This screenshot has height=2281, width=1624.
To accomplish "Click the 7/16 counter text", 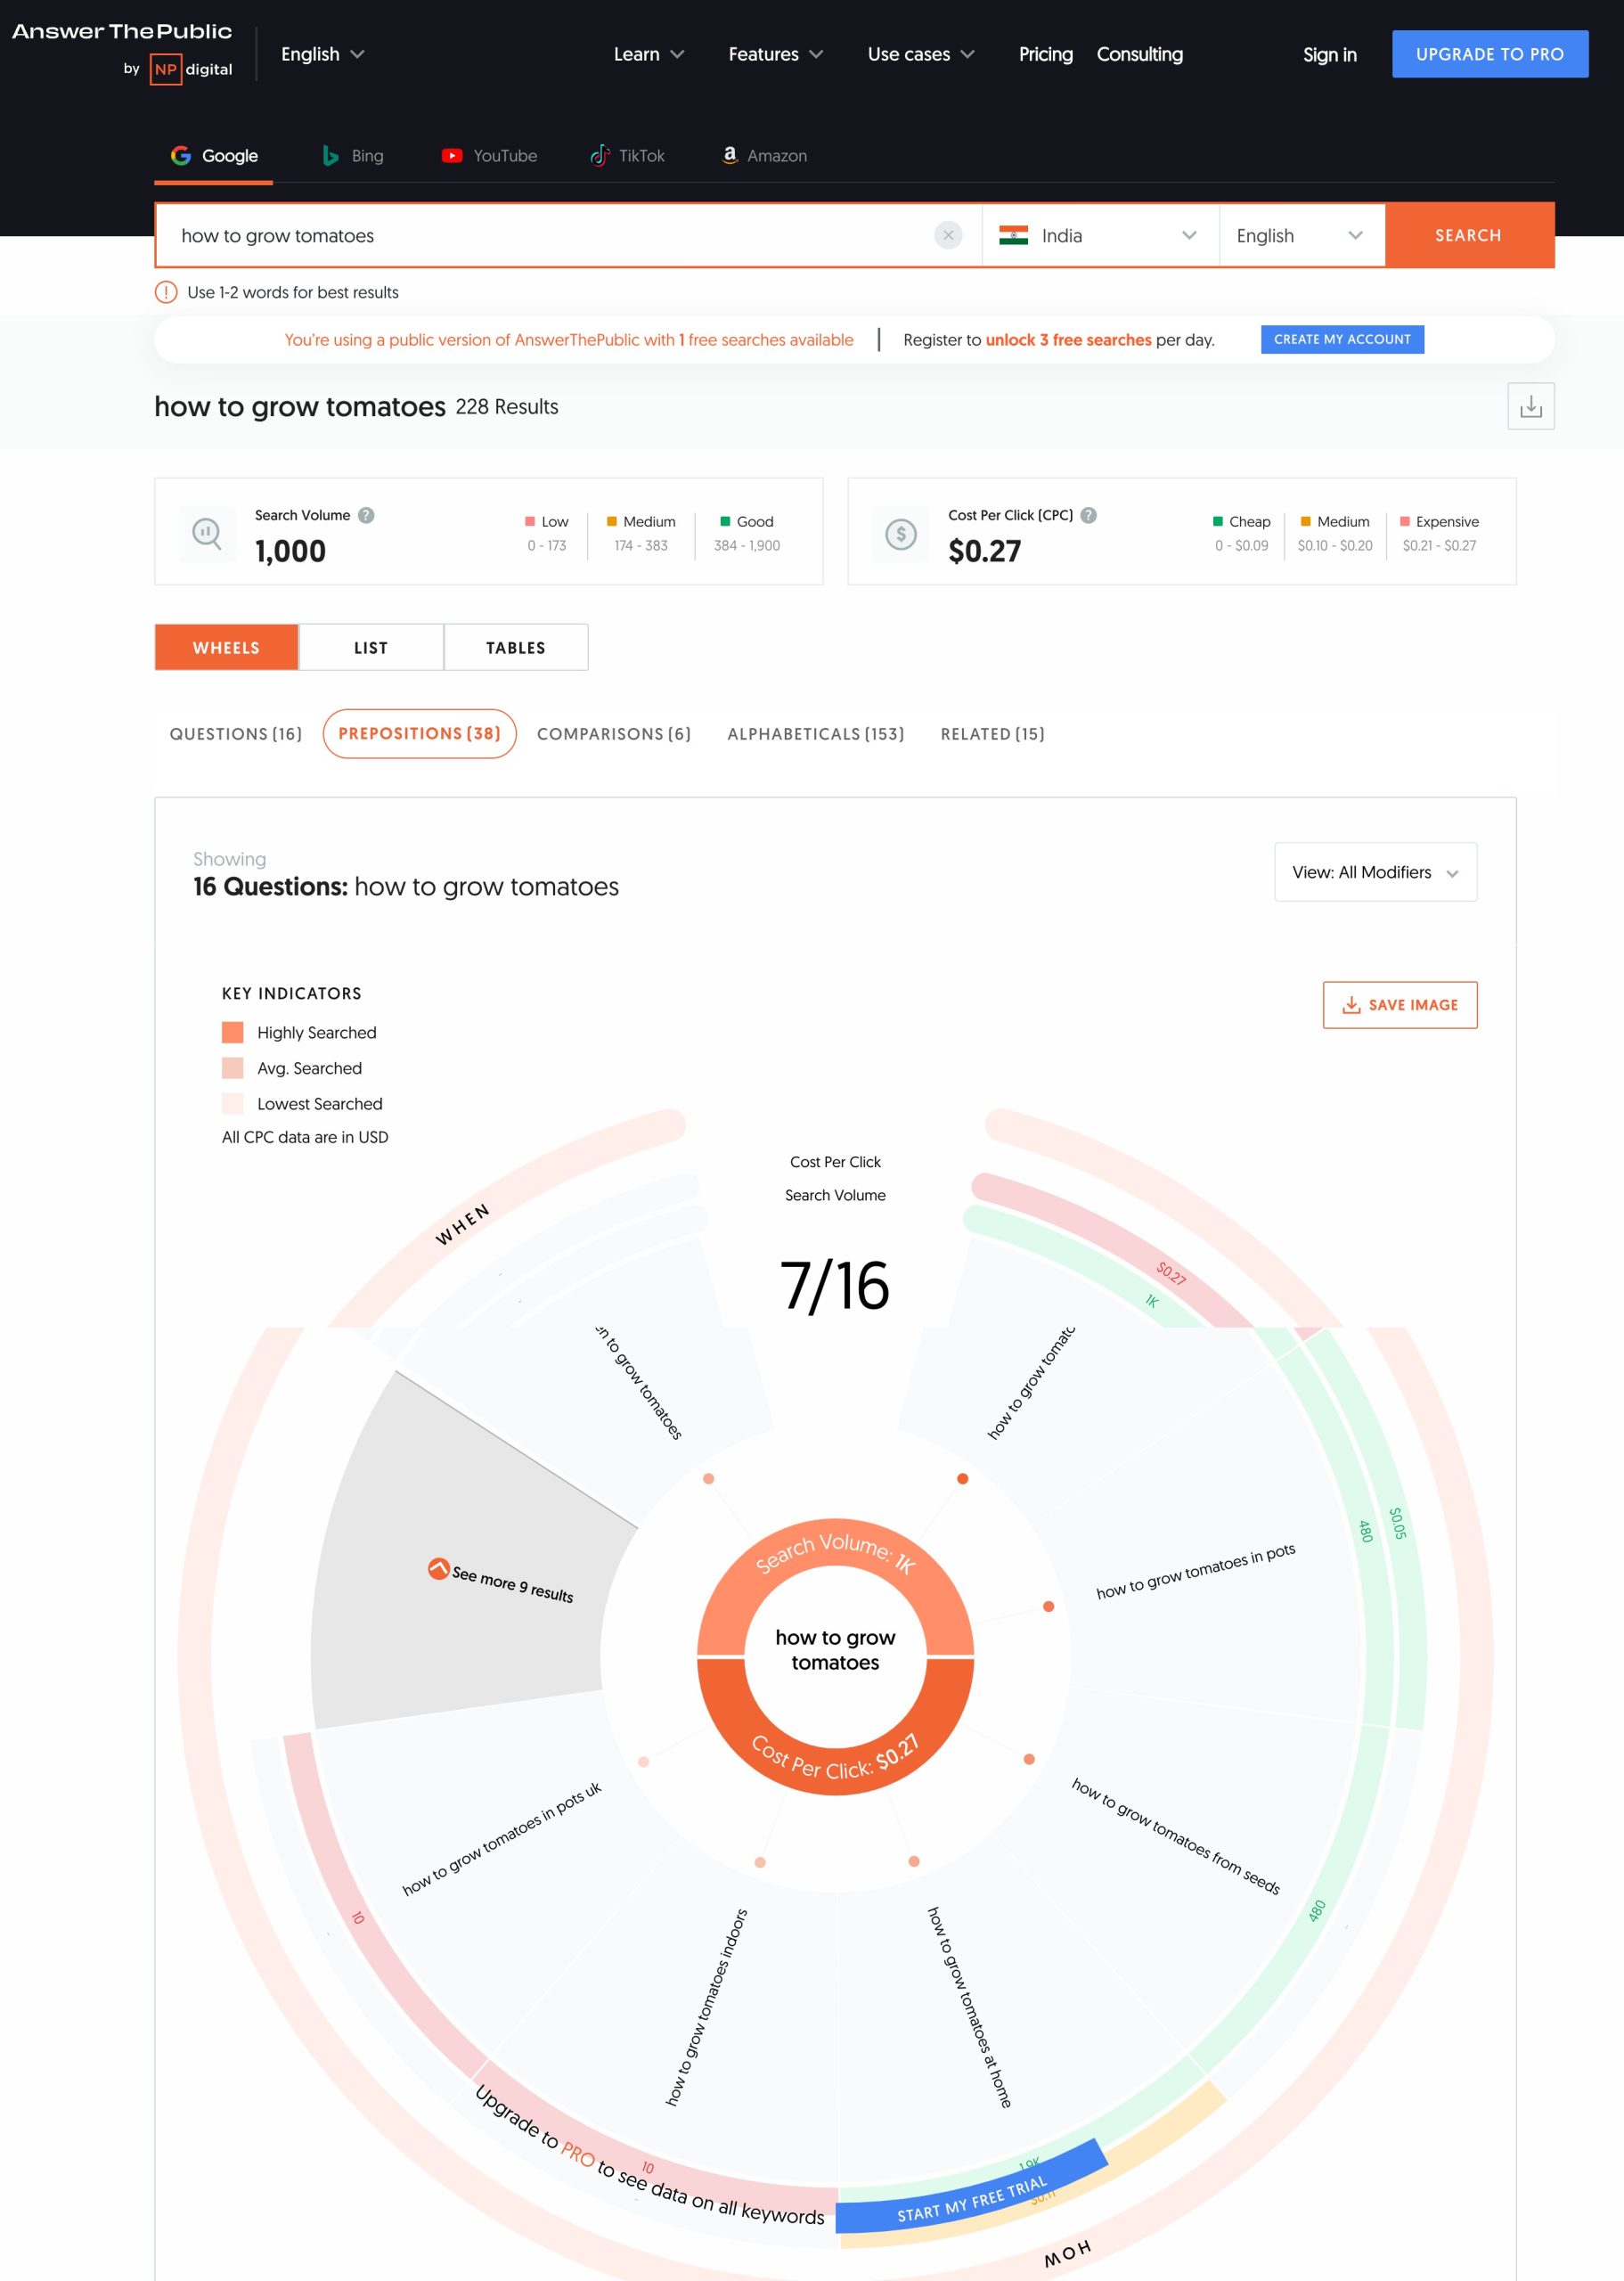I will (x=835, y=1286).
